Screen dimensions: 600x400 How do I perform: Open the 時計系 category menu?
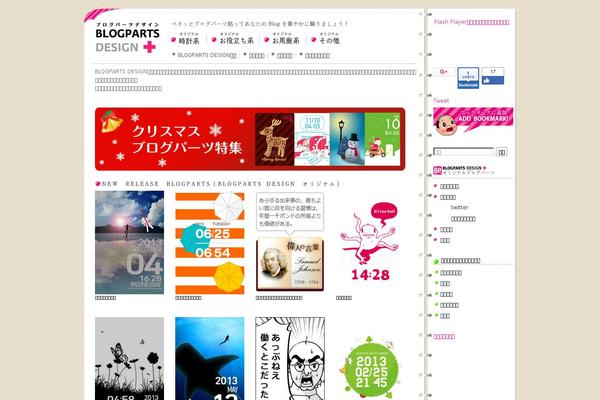[x=185, y=39]
